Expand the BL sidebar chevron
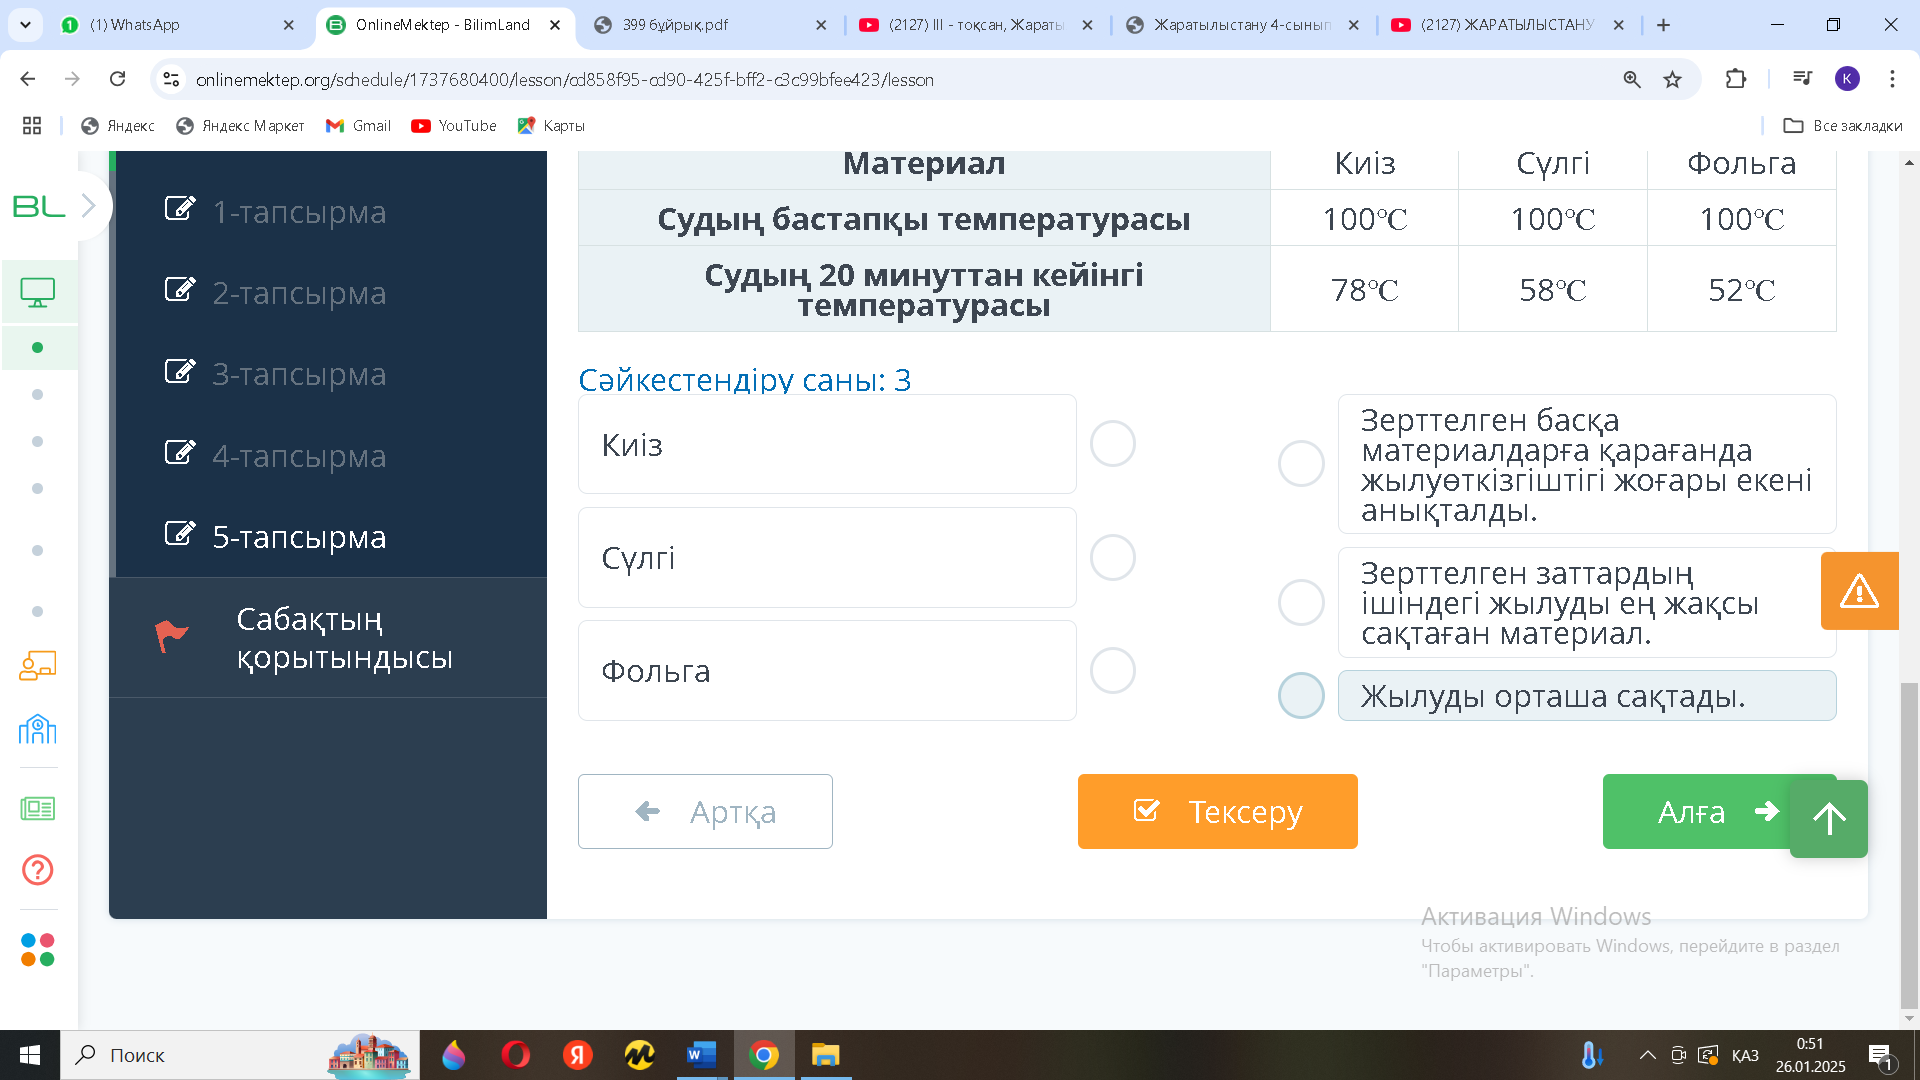The image size is (1920, 1080). (x=88, y=206)
